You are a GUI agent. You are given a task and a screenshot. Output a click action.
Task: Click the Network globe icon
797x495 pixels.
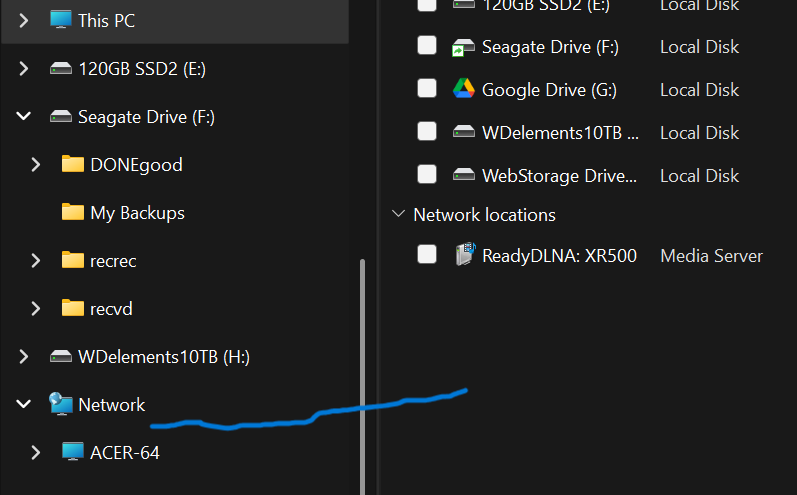pos(60,404)
